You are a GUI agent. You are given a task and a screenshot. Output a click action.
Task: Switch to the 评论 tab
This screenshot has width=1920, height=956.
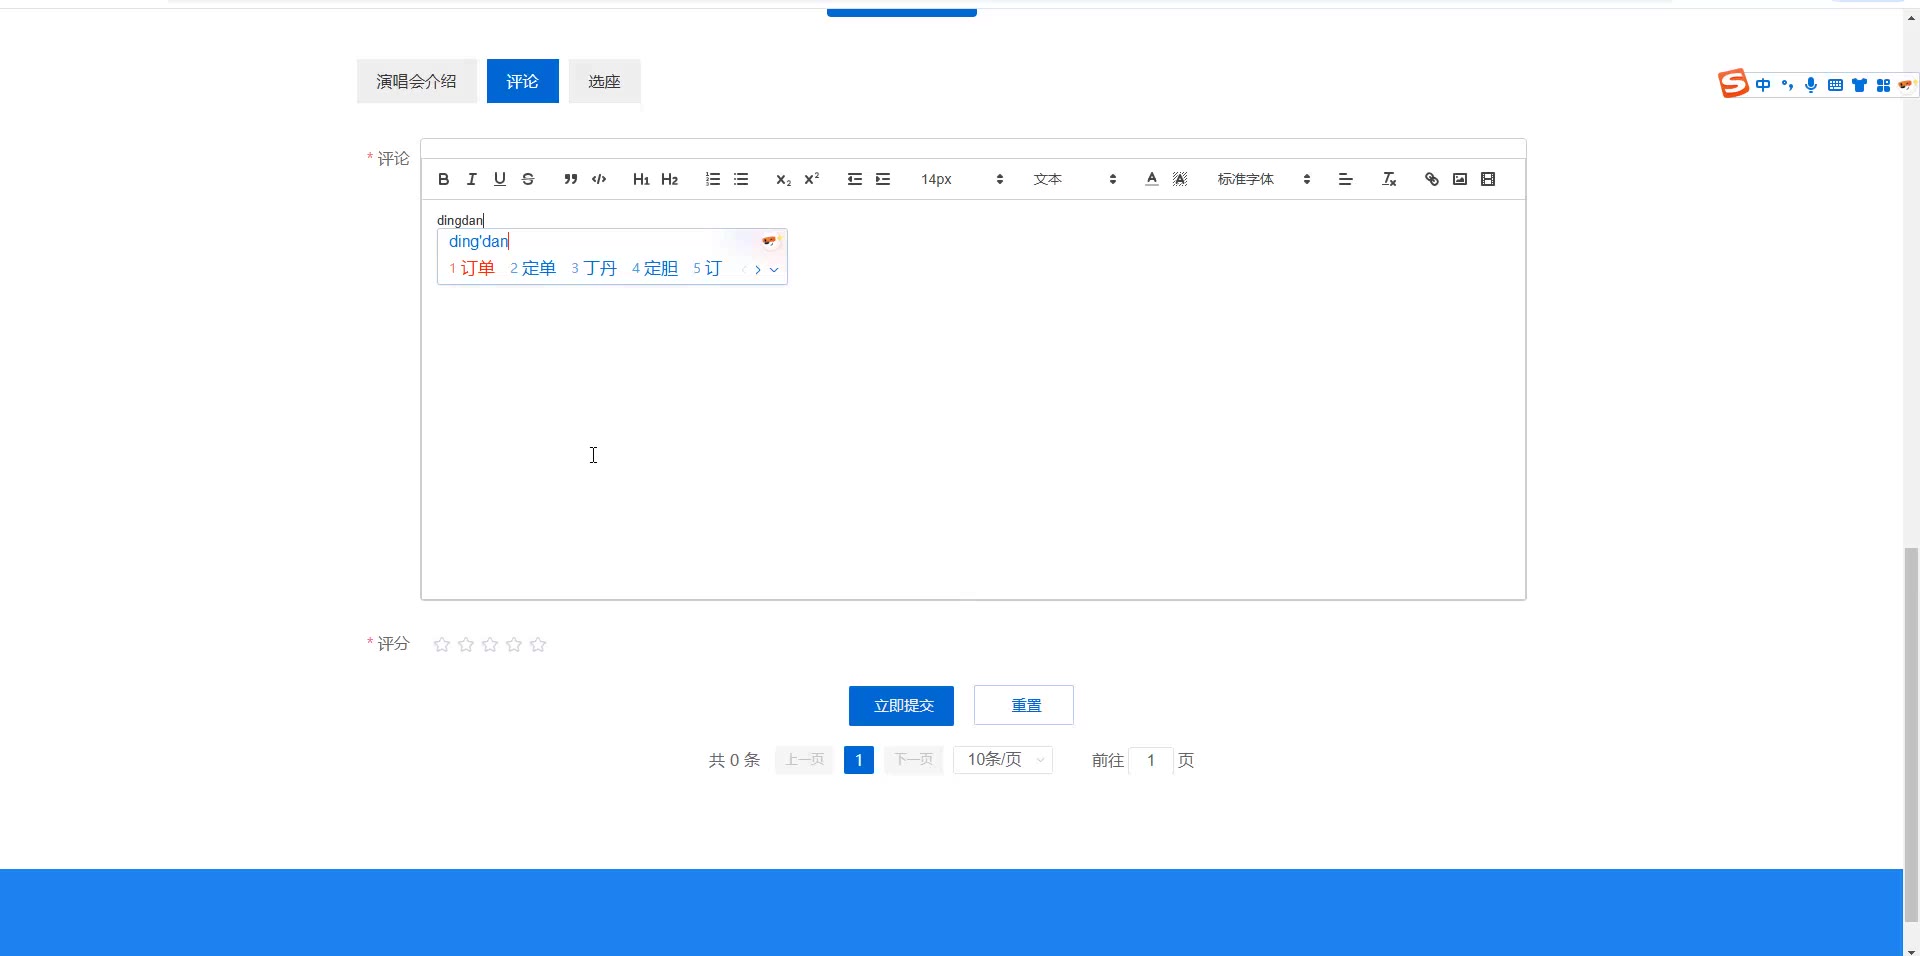[x=523, y=81]
